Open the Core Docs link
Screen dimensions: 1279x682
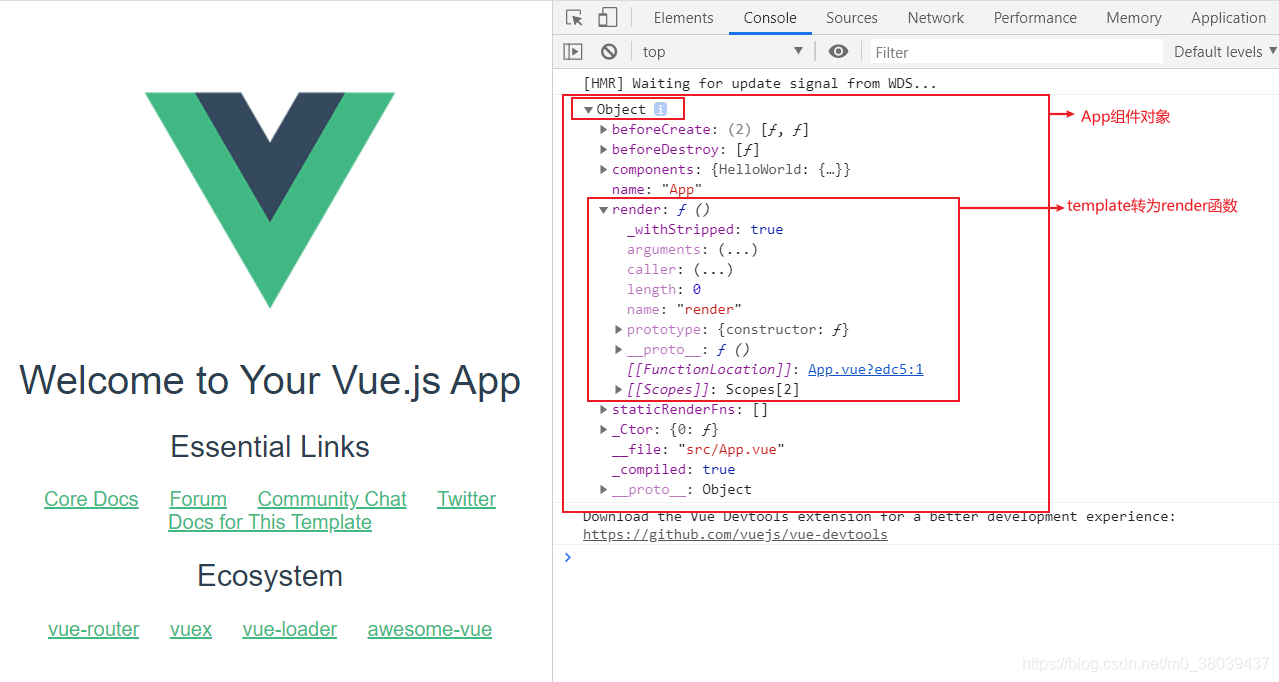[91, 499]
